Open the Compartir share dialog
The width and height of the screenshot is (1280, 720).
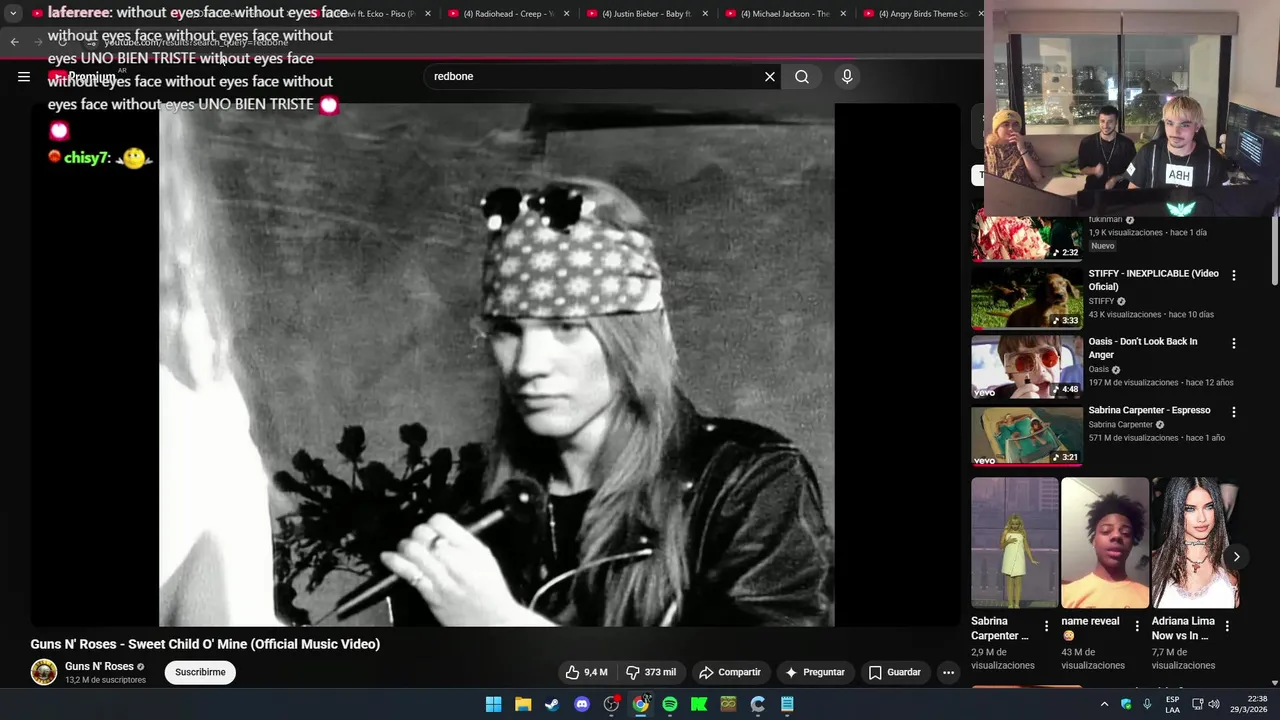[730, 672]
